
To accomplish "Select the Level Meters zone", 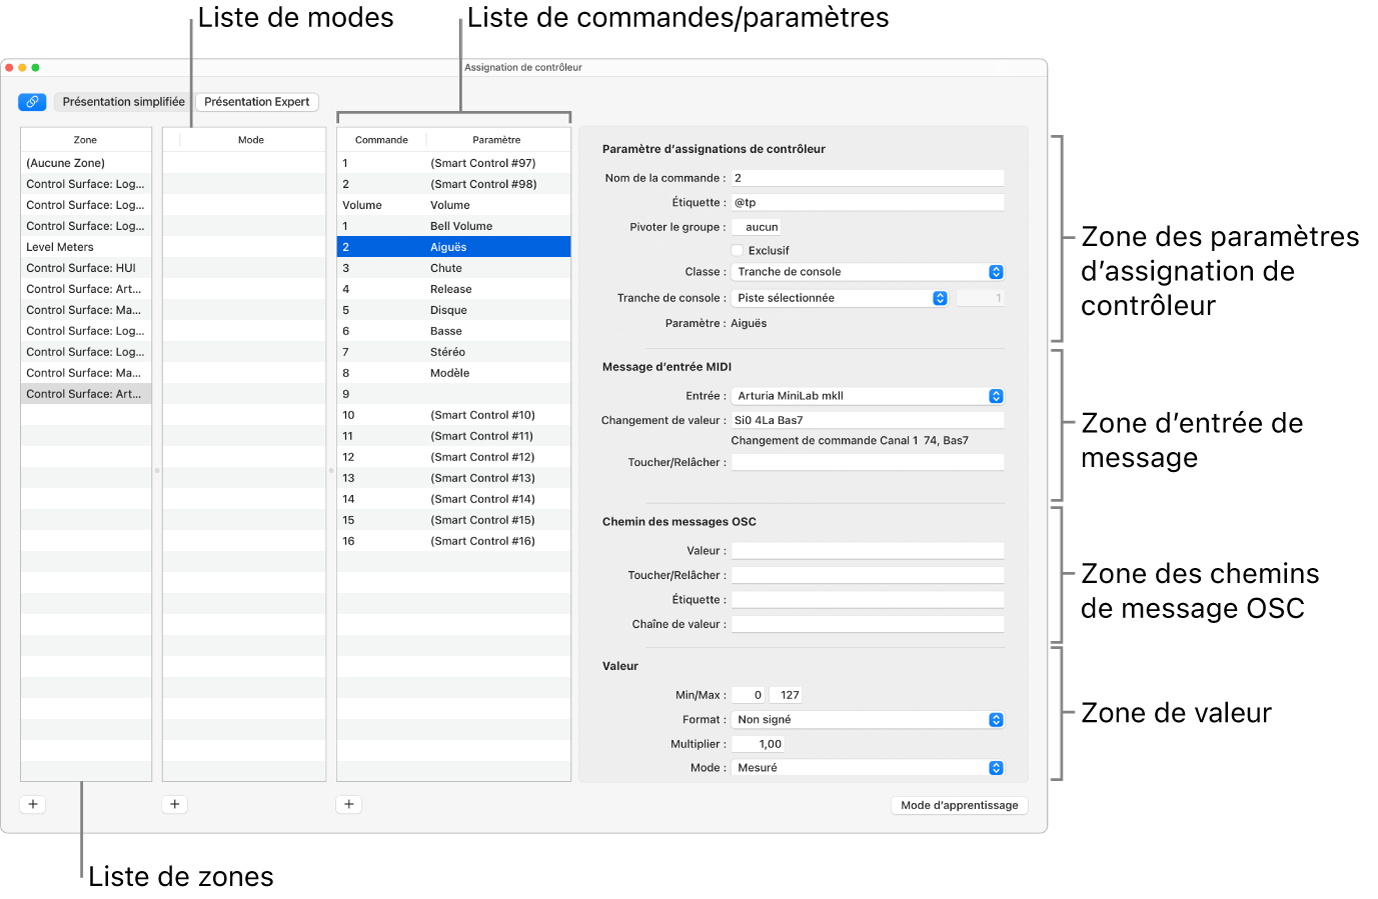I will pos(60,246).
